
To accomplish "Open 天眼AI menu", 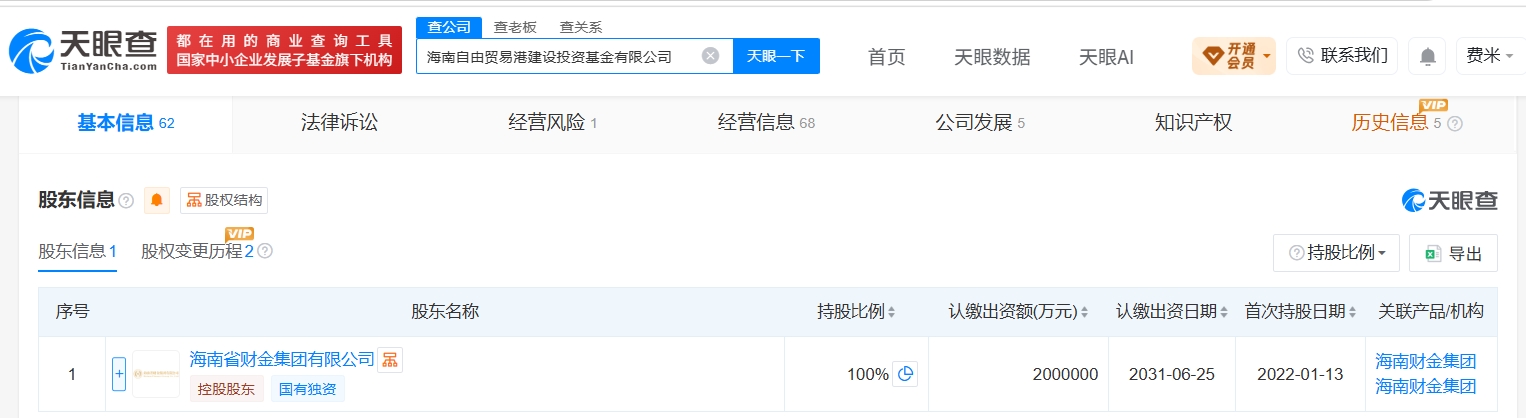I will coord(1106,57).
